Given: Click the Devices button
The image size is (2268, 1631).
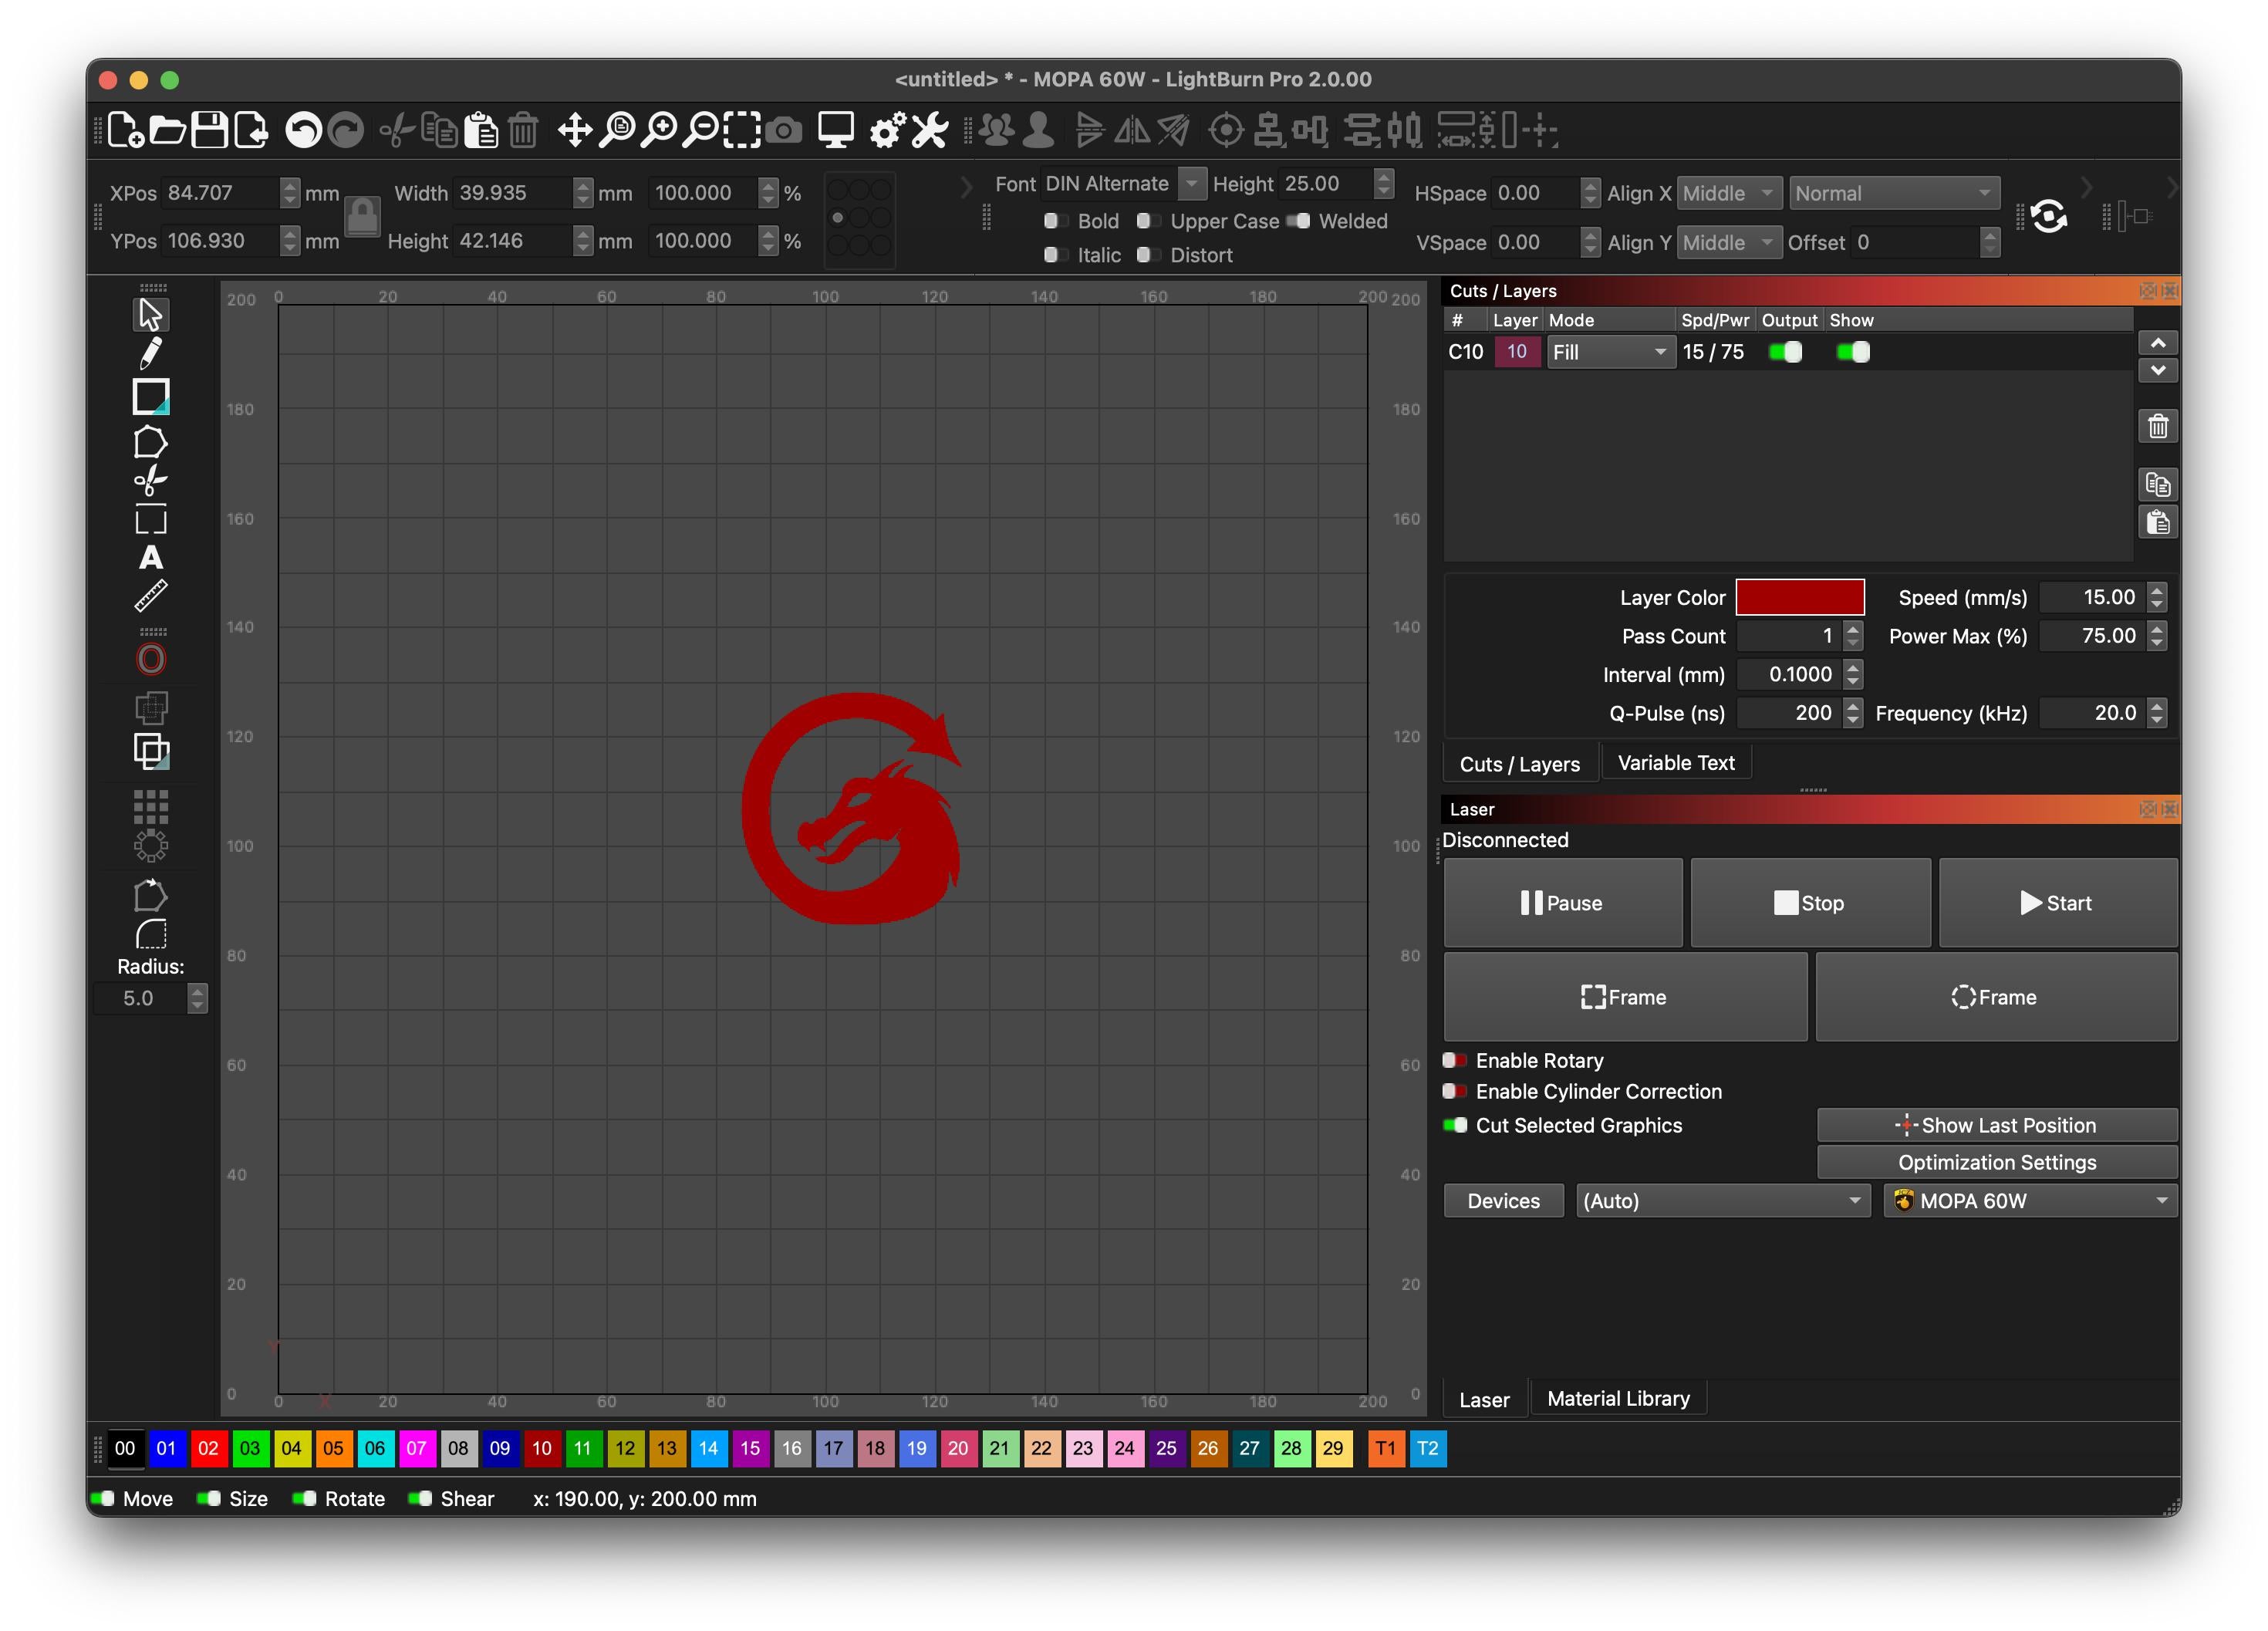Looking at the screenshot, I should 1503,1201.
